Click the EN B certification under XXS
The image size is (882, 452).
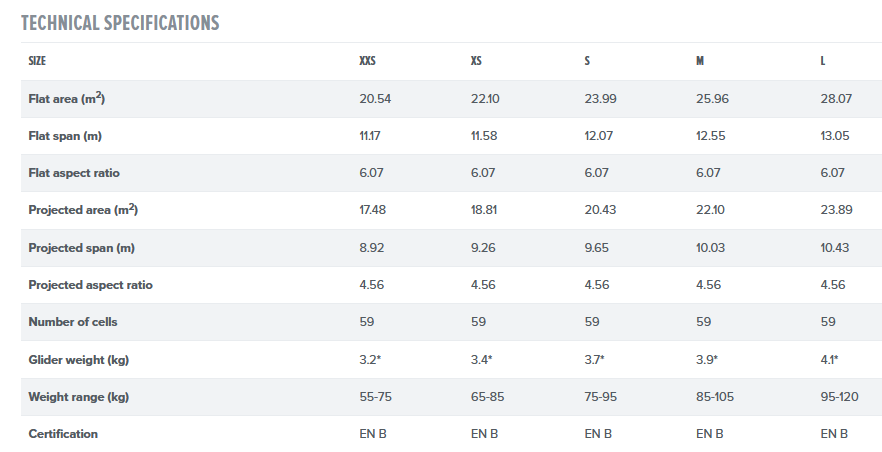373,434
